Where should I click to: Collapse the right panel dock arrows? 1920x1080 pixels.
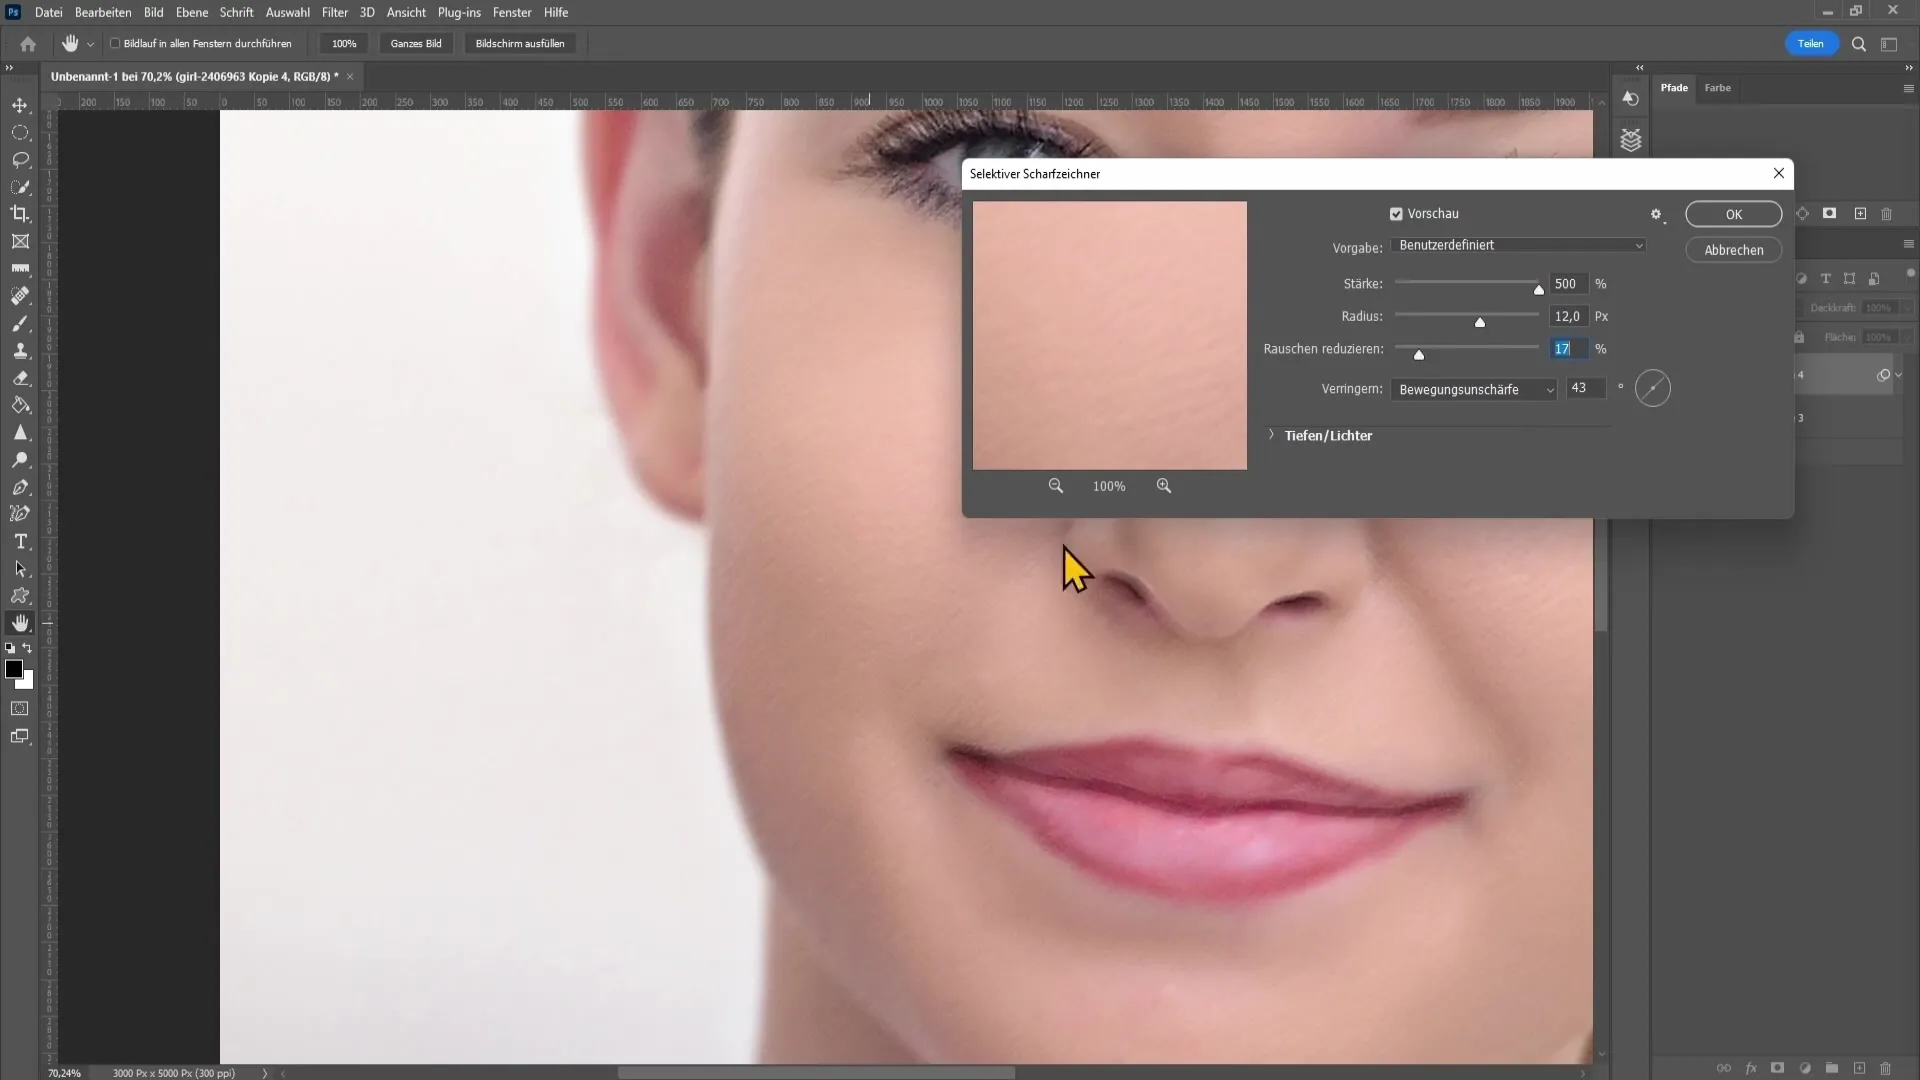point(1908,67)
